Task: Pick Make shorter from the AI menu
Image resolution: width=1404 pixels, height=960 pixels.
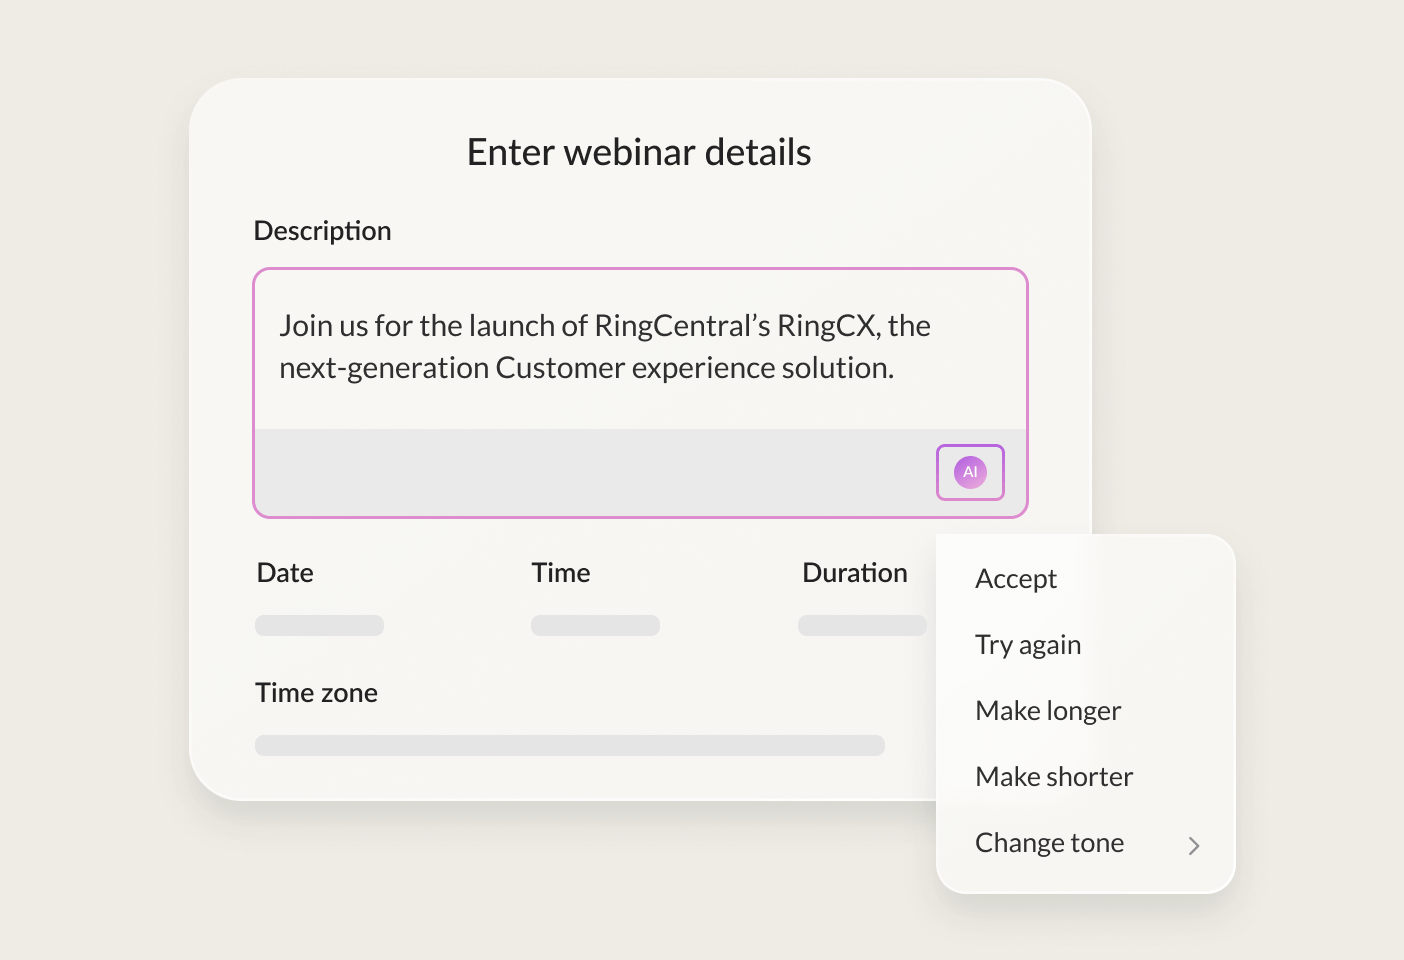Action: point(1053,777)
